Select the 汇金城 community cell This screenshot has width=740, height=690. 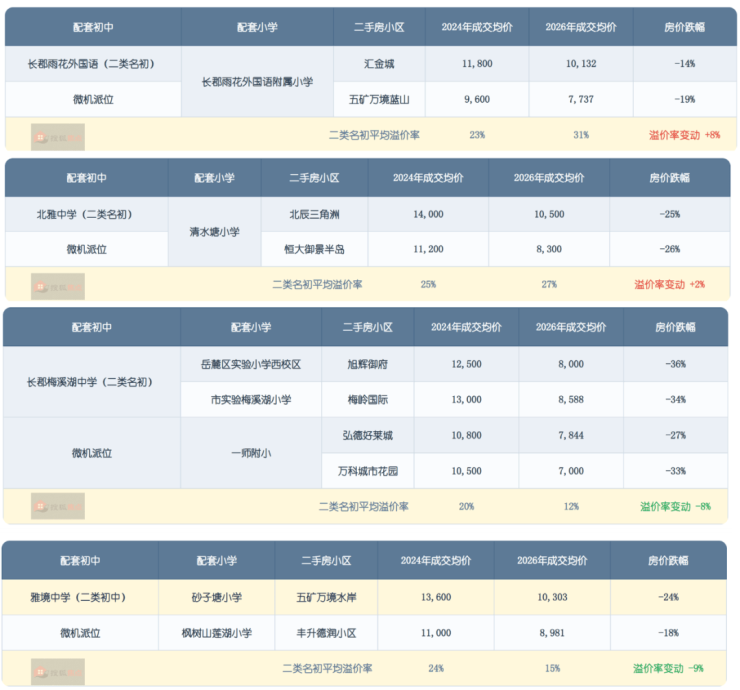pos(379,63)
